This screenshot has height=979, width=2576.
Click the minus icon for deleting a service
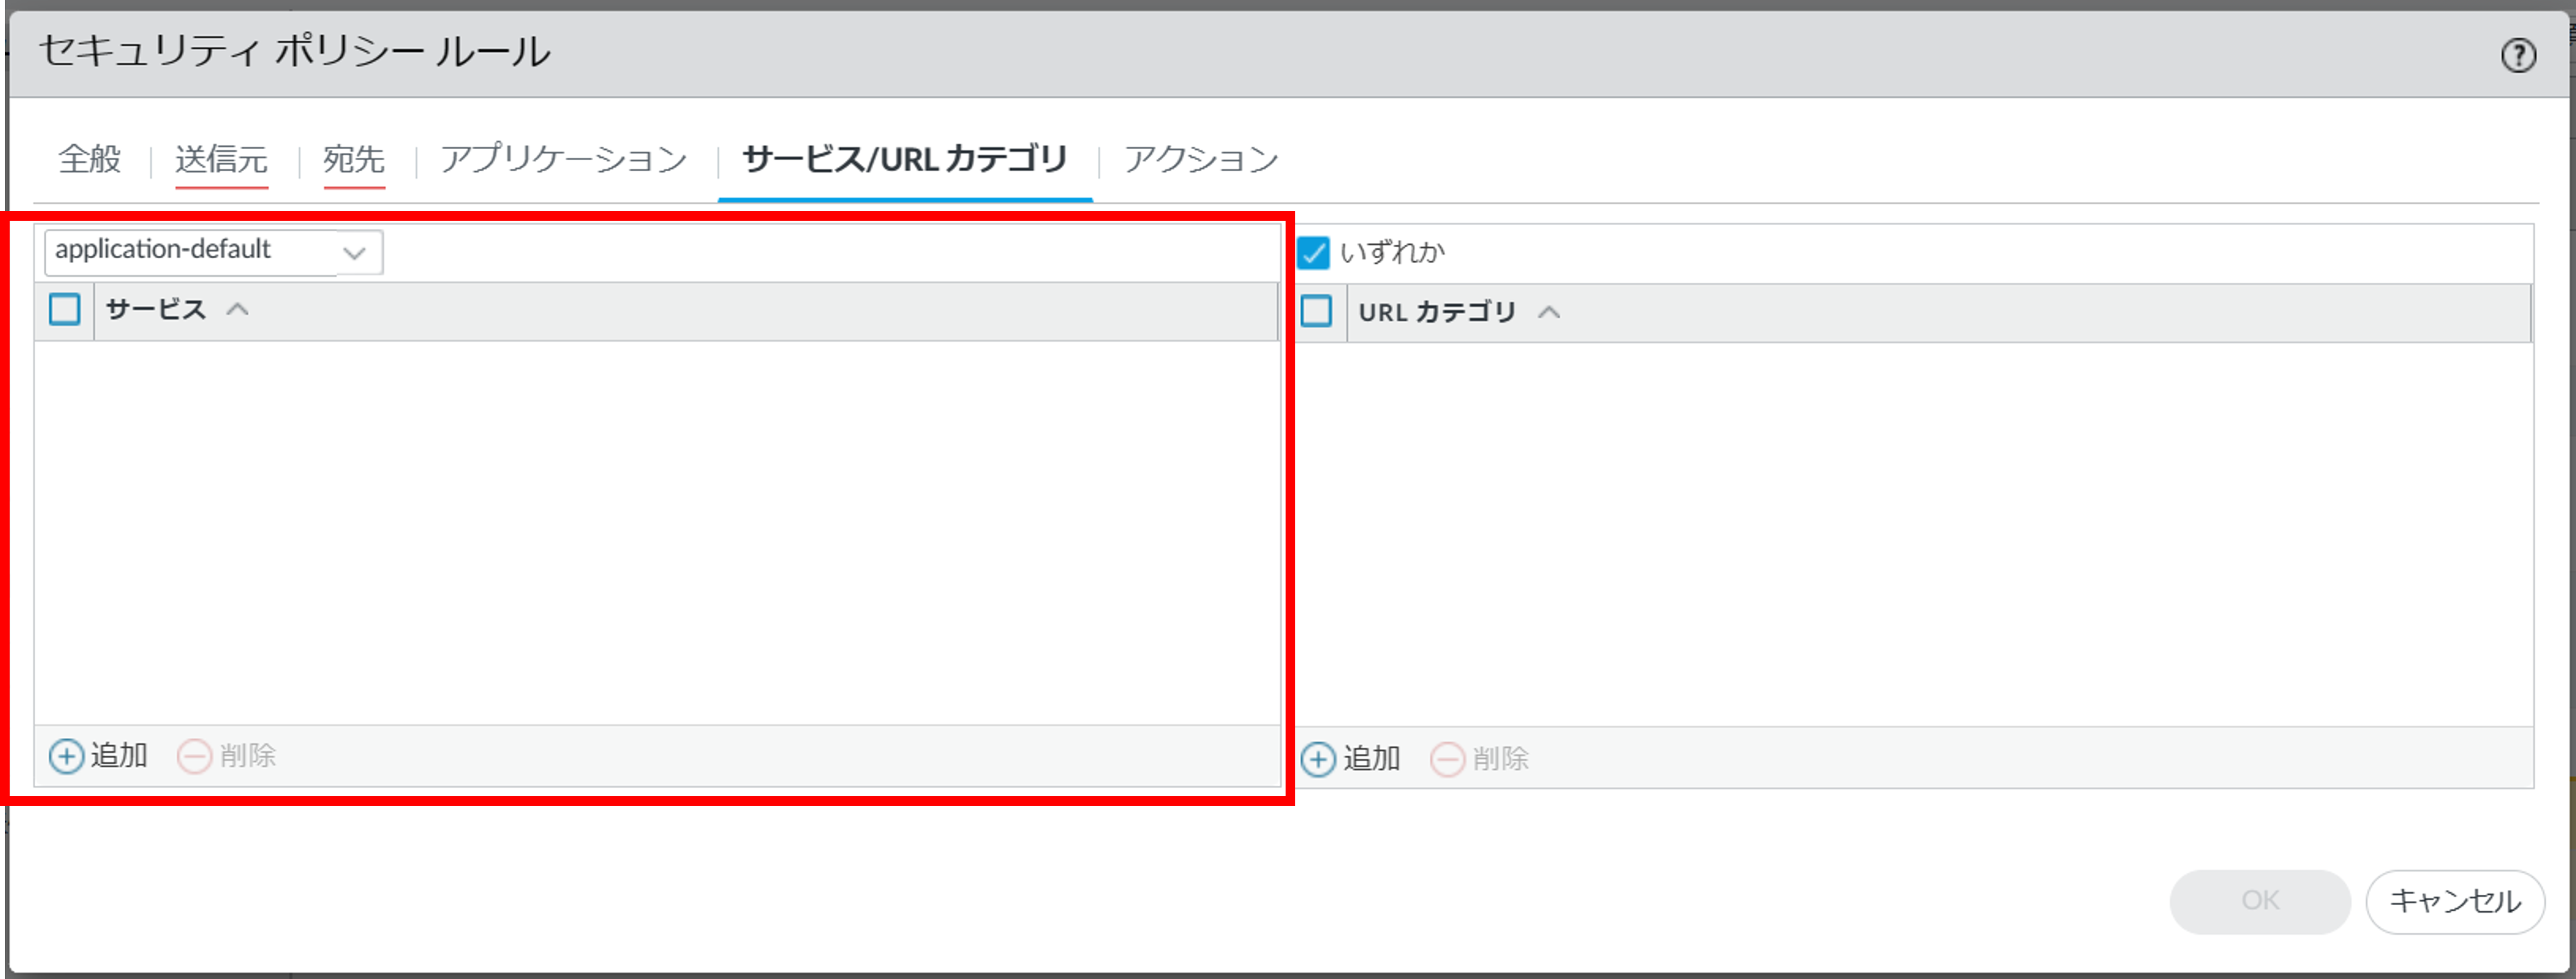(194, 756)
